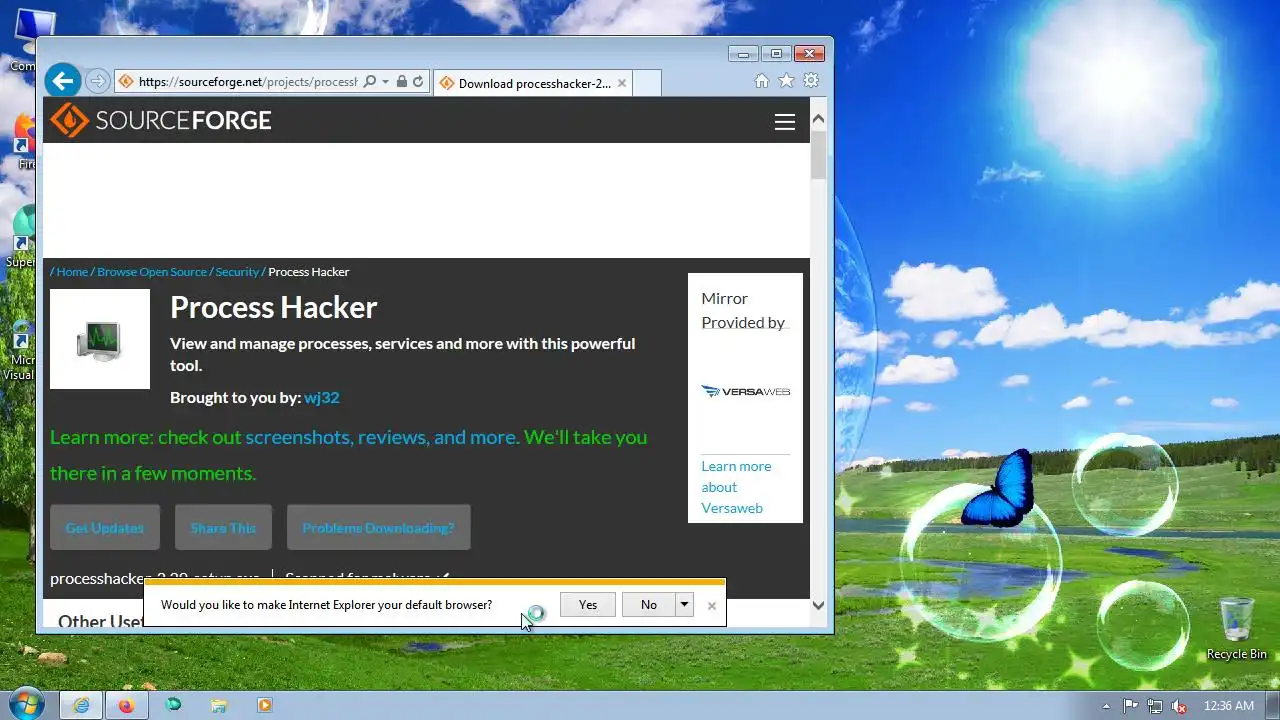Open Favorites with the star icon
Viewport: 1280px width, 720px height.
point(787,81)
